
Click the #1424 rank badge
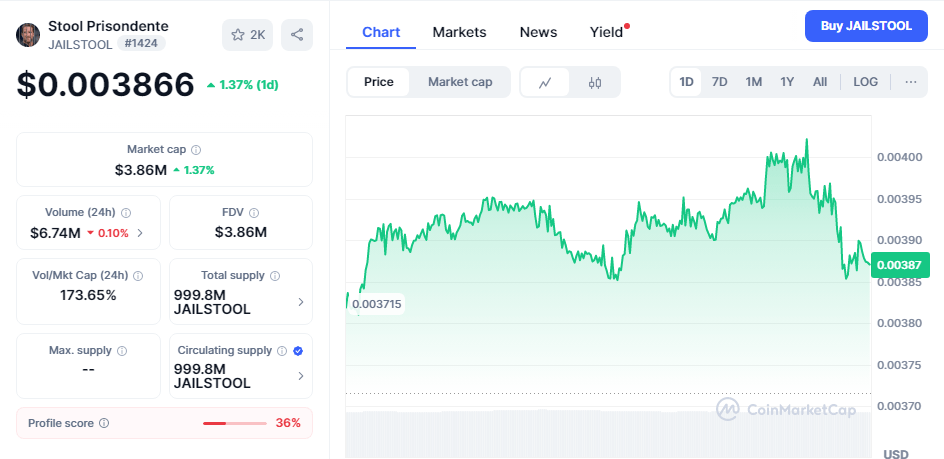coord(141,43)
